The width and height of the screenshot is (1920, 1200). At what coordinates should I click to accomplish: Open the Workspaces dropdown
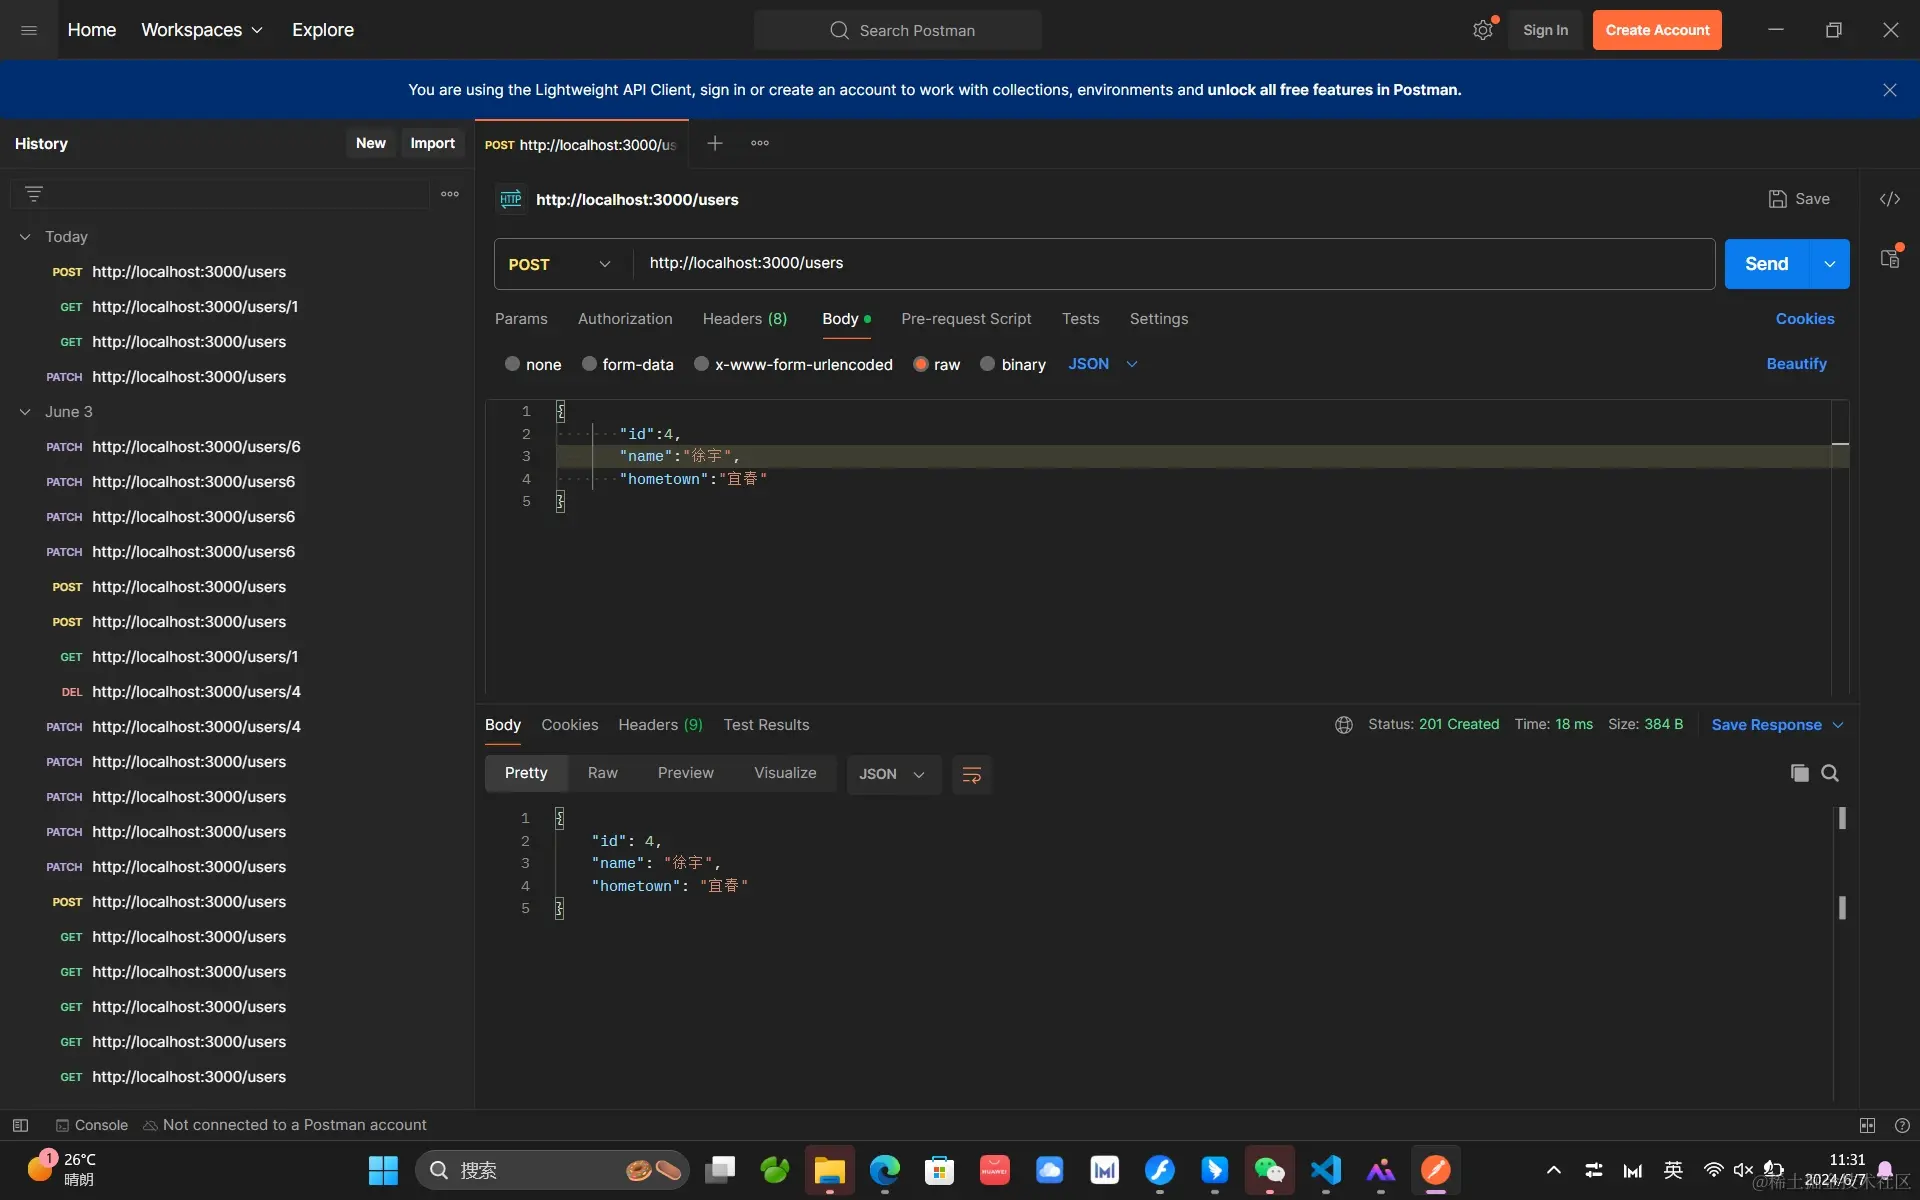202,30
